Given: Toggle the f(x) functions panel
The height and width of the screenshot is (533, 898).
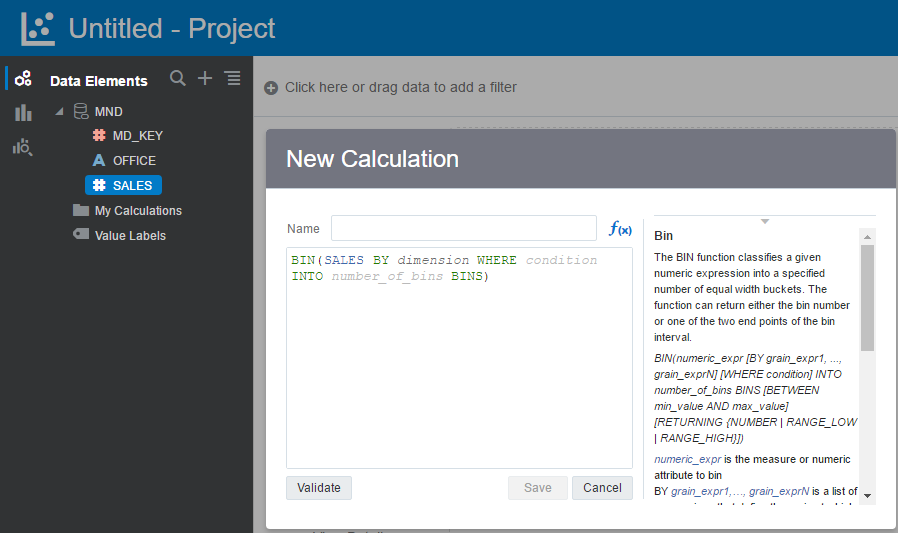Looking at the screenshot, I should [x=620, y=229].
